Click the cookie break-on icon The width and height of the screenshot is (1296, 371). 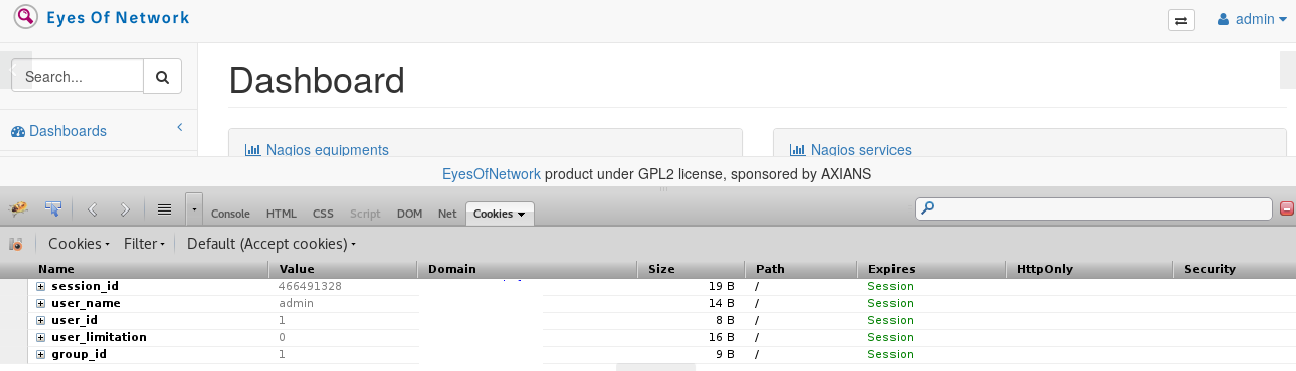pos(16,244)
